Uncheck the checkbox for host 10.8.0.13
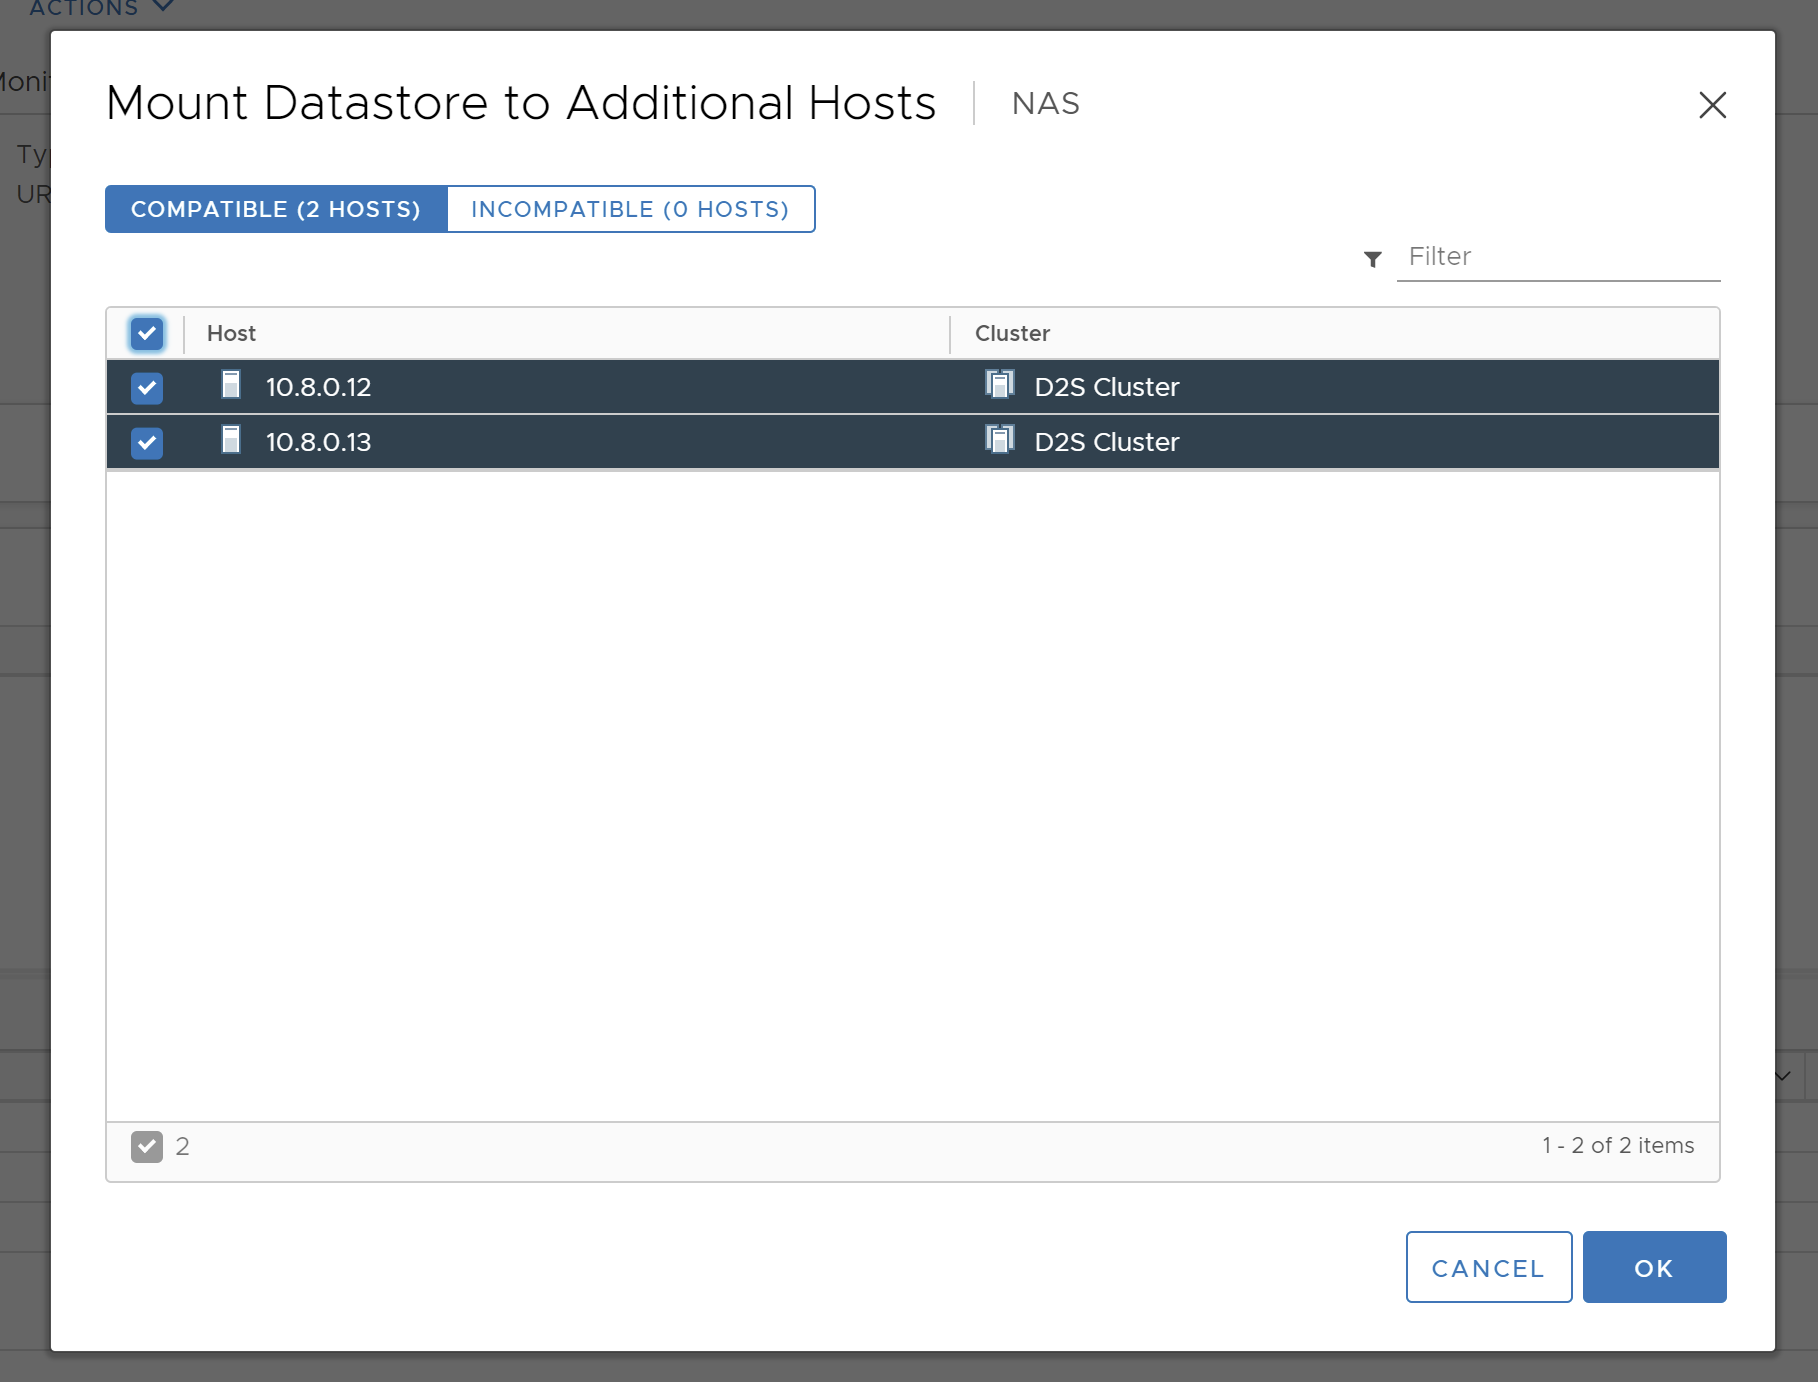 [147, 443]
